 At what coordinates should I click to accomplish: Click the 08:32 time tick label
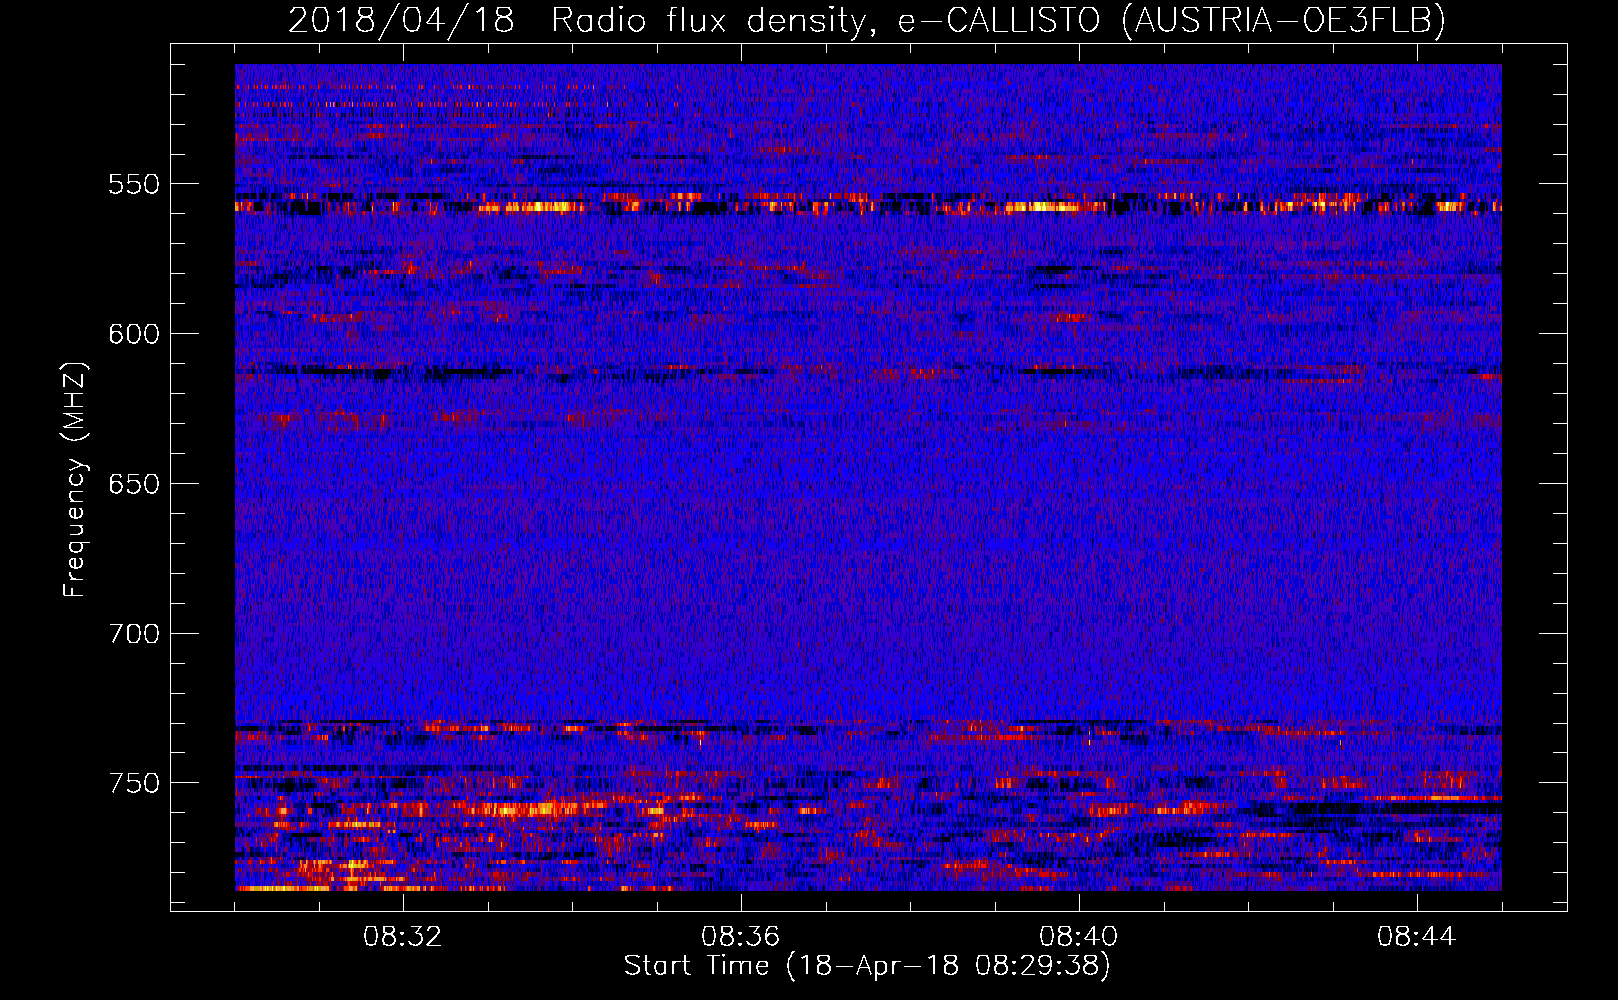point(403,937)
